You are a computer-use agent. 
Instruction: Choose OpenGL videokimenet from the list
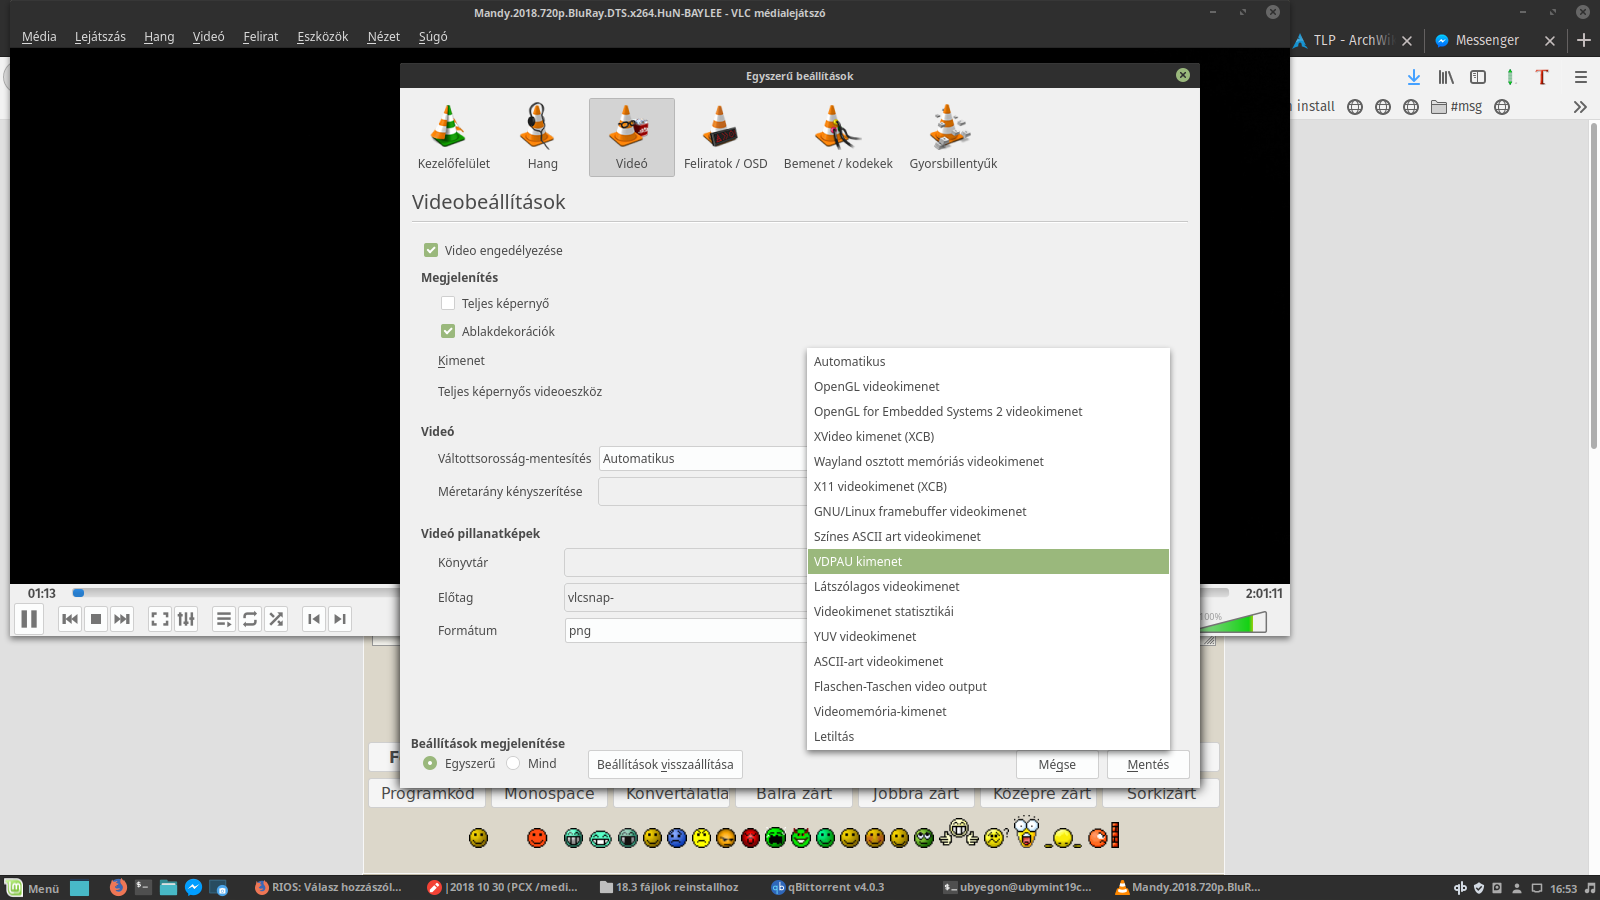pos(988,386)
